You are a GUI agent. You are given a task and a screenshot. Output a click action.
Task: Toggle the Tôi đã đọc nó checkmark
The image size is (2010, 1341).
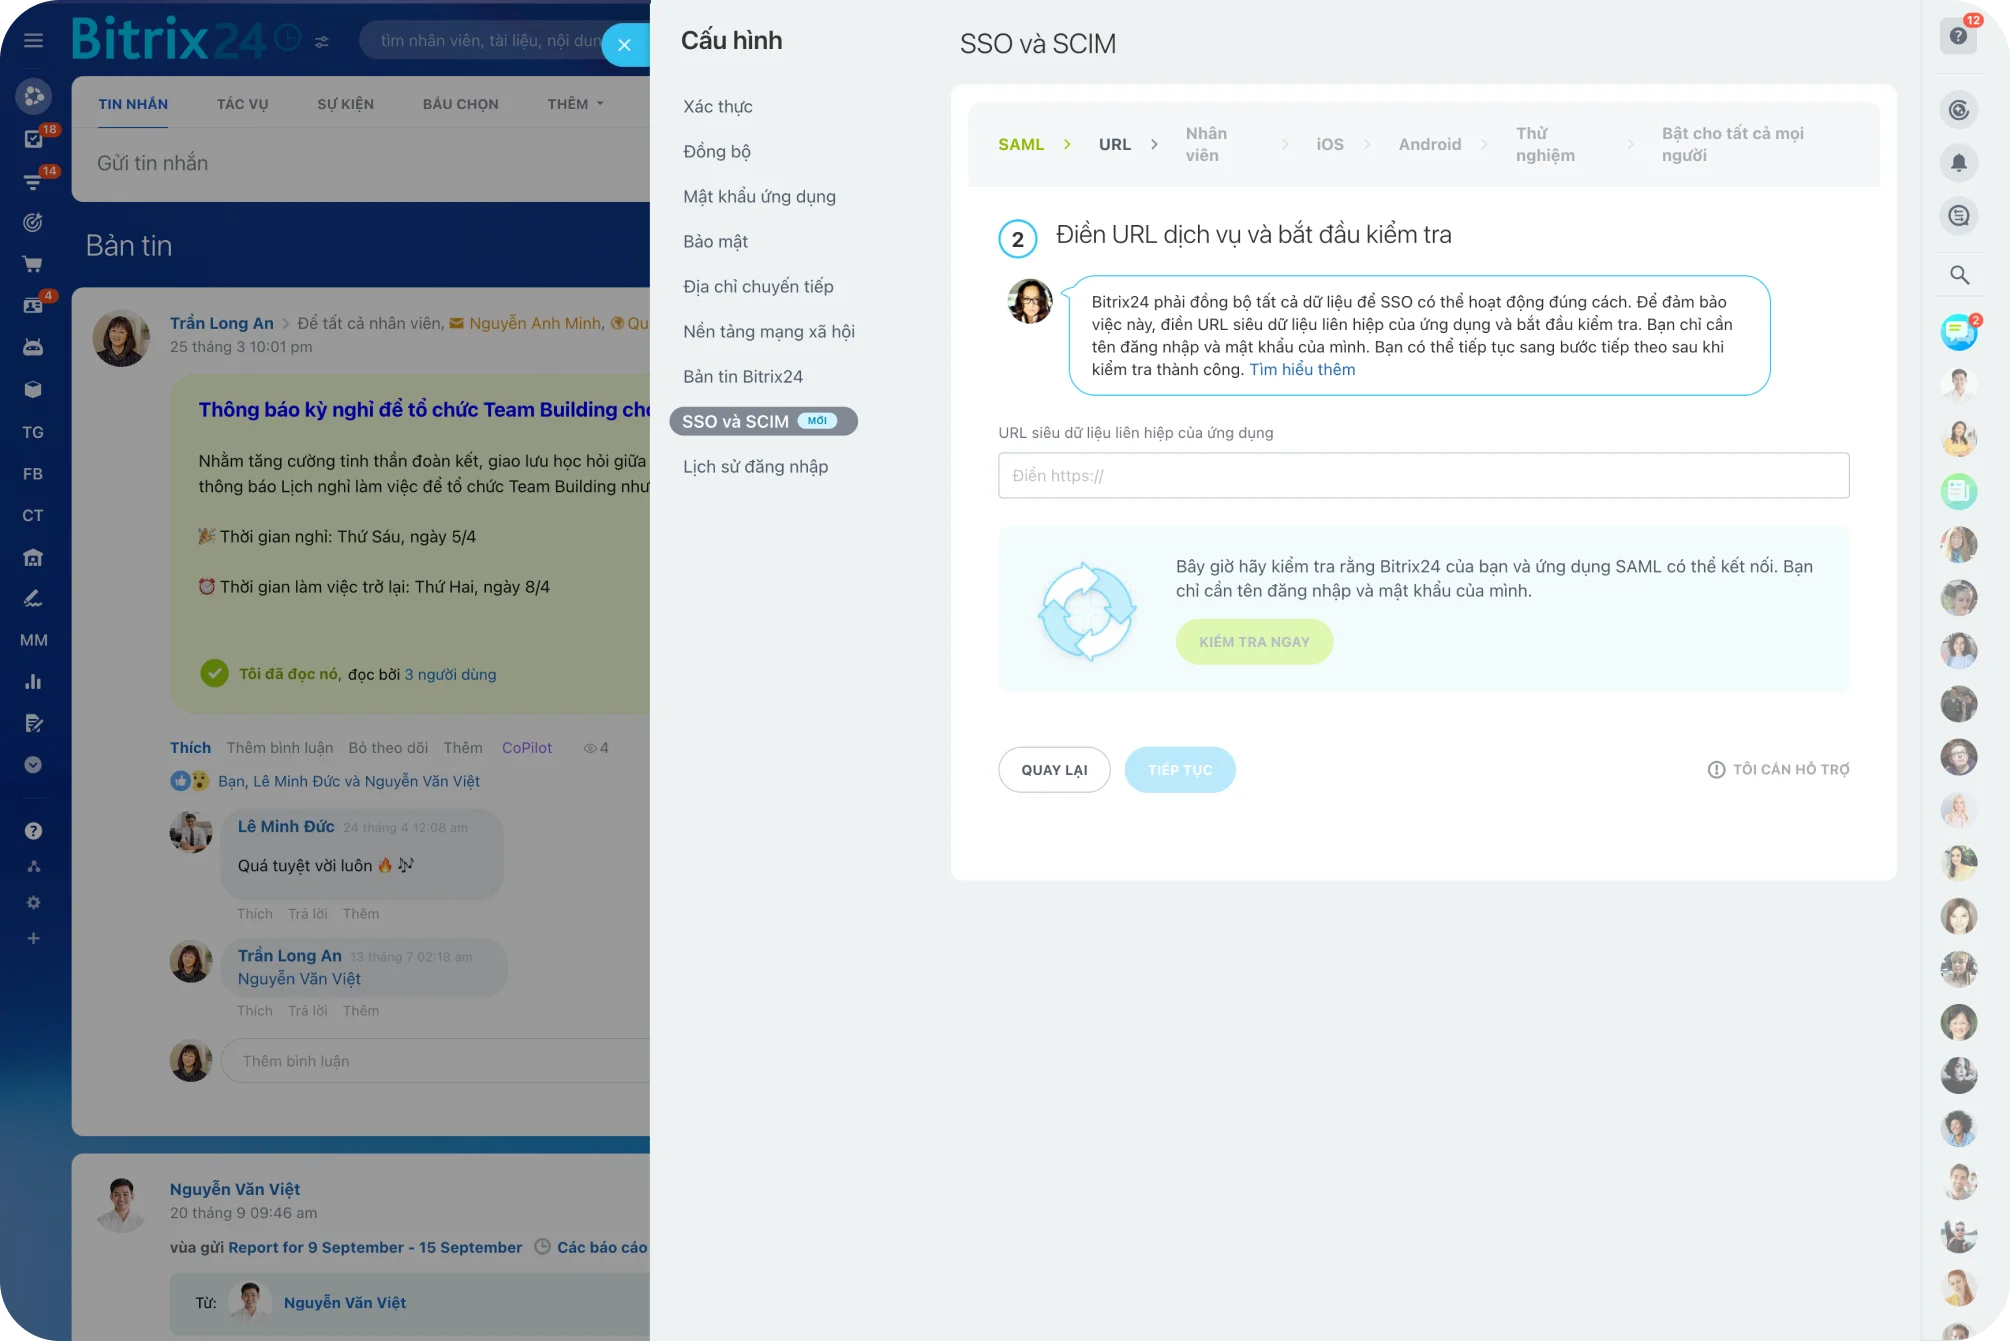tap(214, 674)
